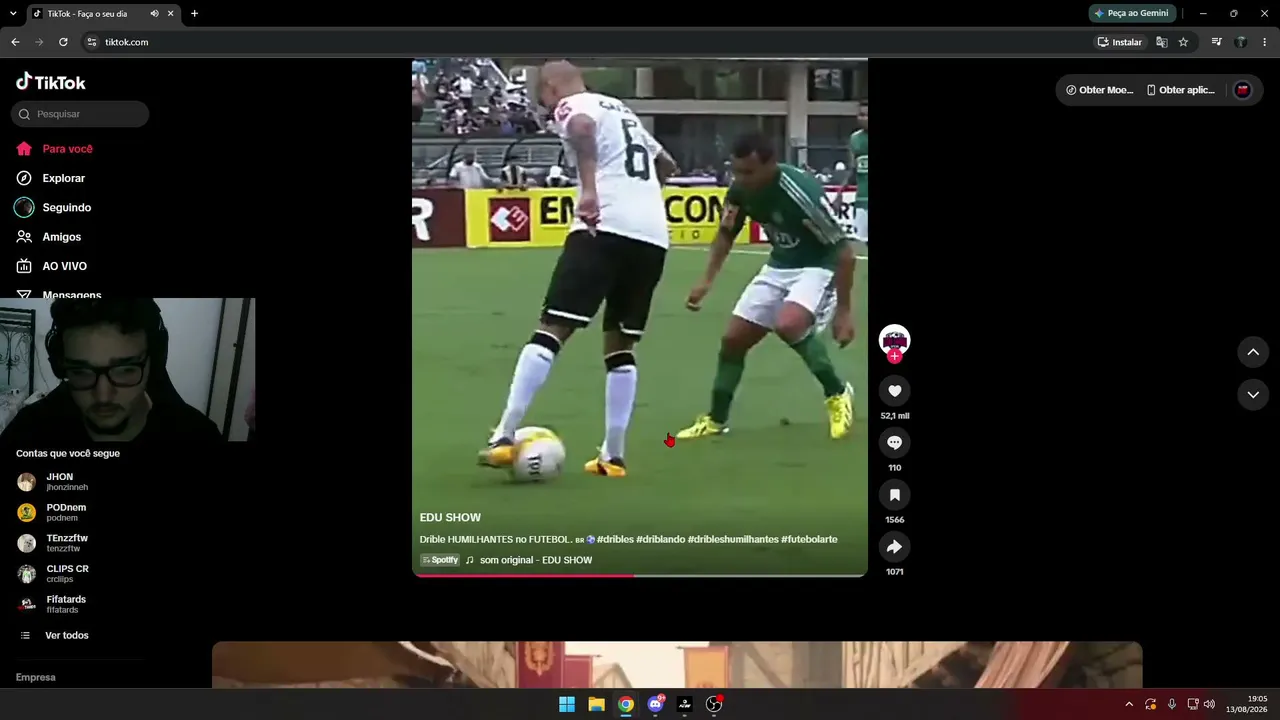Open the volume control in system tray
The width and height of the screenshot is (1280, 720).
coord(1209,704)
